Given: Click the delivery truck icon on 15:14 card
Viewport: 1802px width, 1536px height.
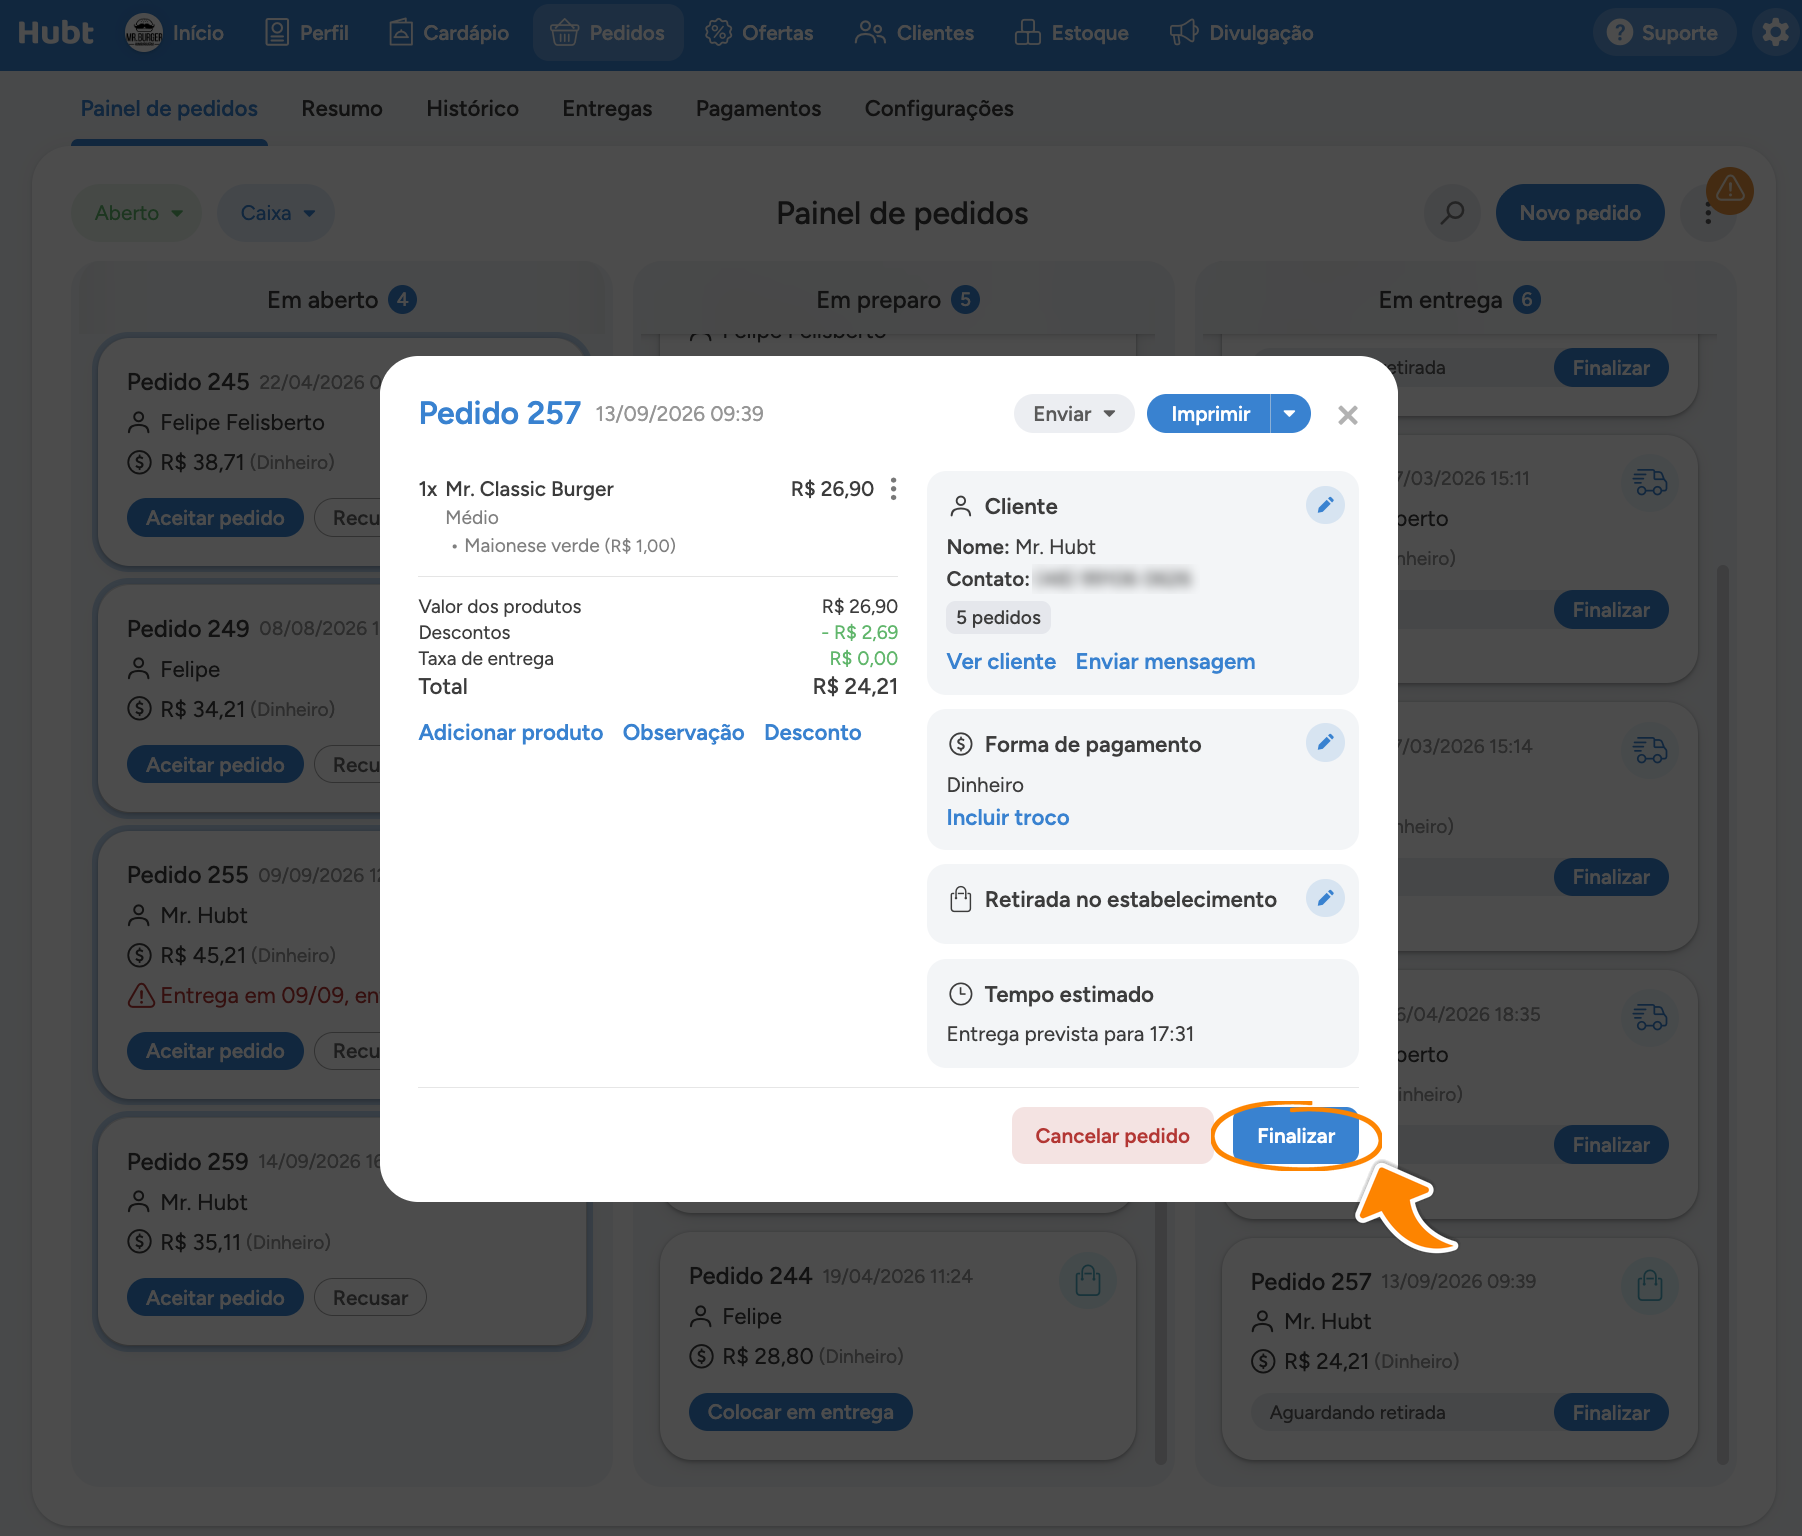Looking at the screenshot, I should (x=1650, y=751).
